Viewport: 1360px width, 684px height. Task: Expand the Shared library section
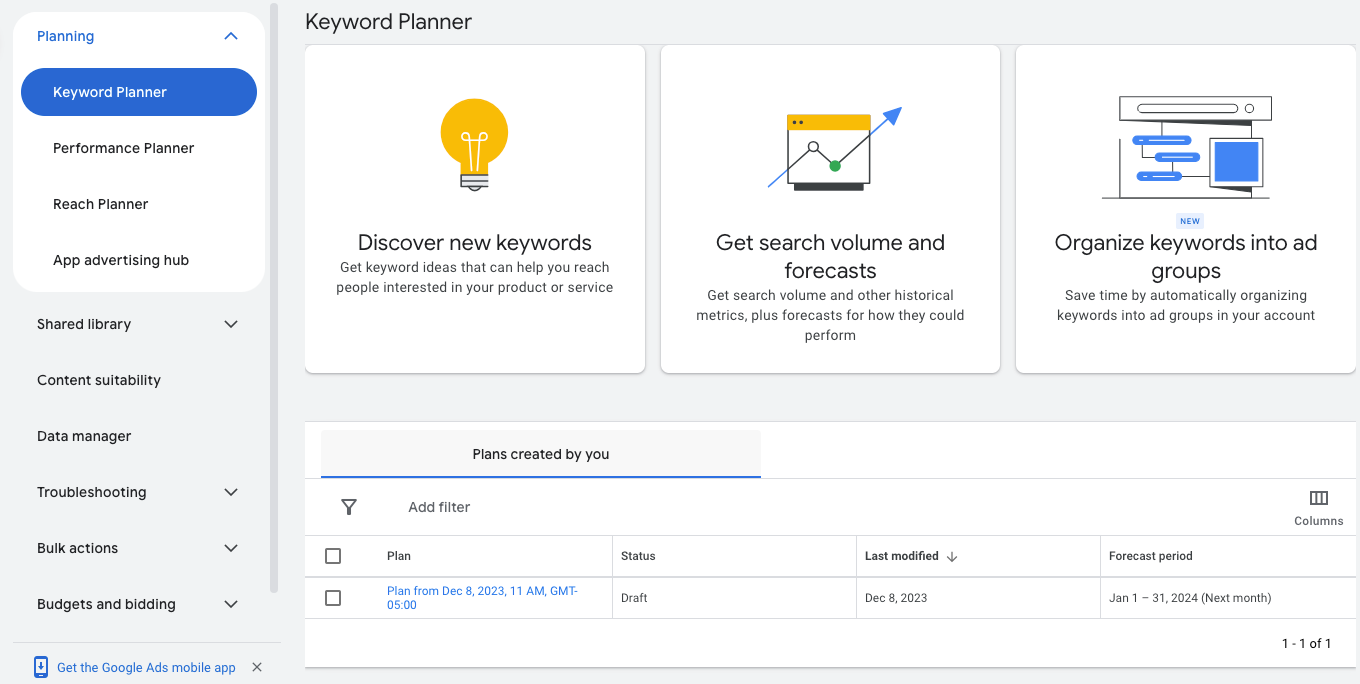231,324
